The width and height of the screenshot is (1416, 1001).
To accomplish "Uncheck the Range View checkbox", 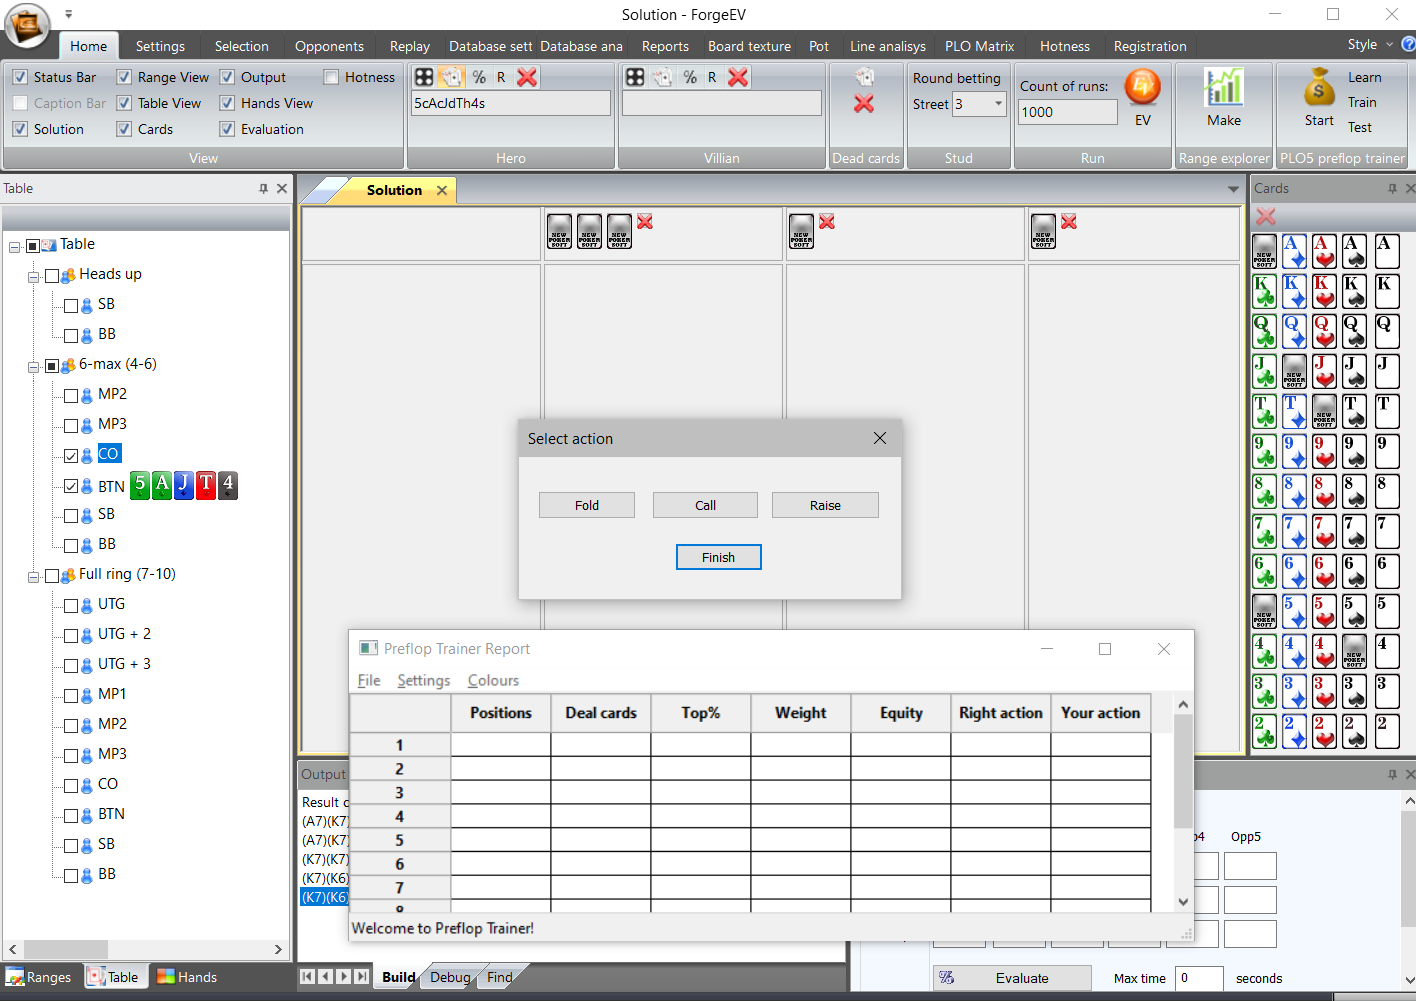I will pyautogui.click(x=124, y=77).
